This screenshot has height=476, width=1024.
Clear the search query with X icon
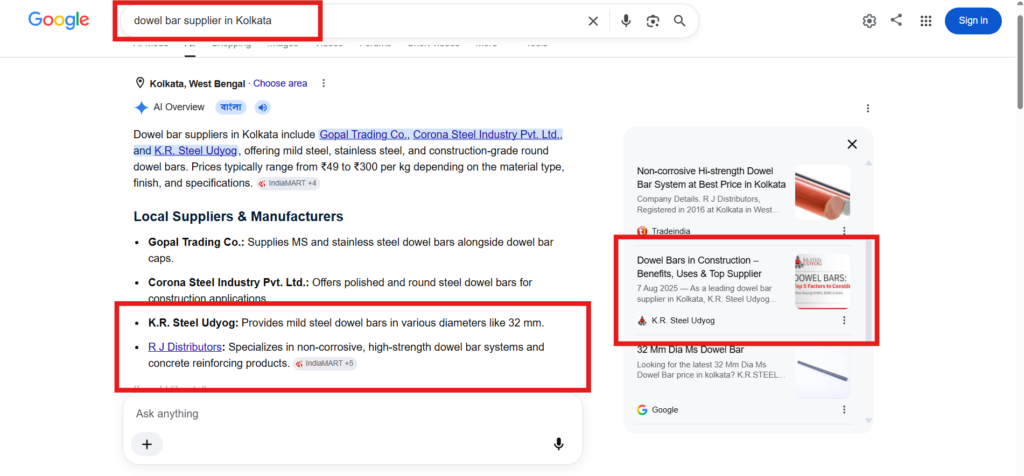(x=593, y=21)
